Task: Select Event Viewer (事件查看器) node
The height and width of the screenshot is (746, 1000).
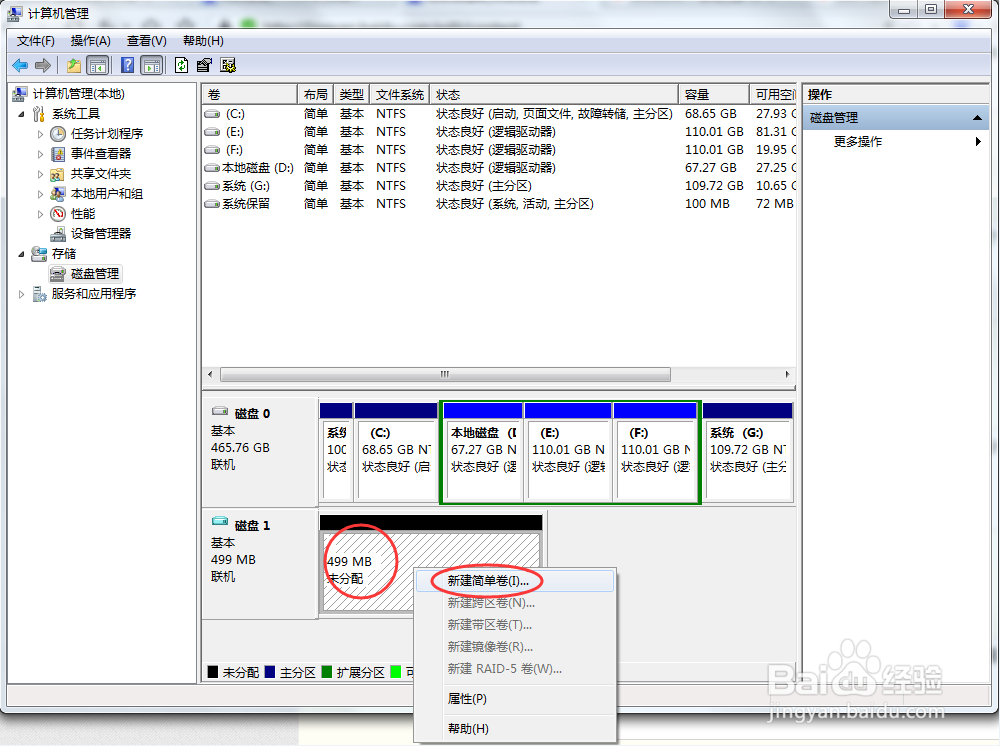Action: click(x=101, y=154)
